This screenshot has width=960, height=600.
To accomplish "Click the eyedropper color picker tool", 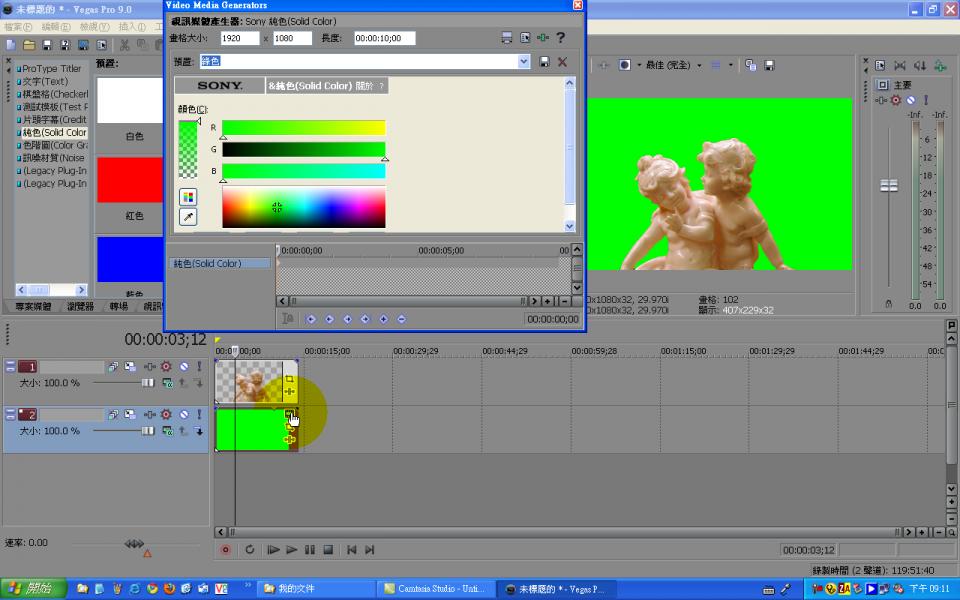I will tap(188, 217).
